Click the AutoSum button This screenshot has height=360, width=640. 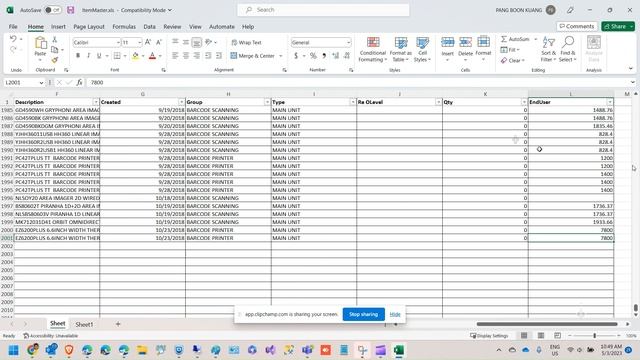click(515, 39)
